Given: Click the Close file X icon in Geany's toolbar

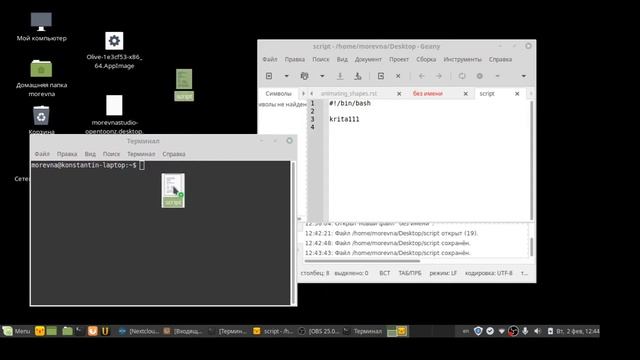Looking at the screenshot, I should click(x=398, y=76).
